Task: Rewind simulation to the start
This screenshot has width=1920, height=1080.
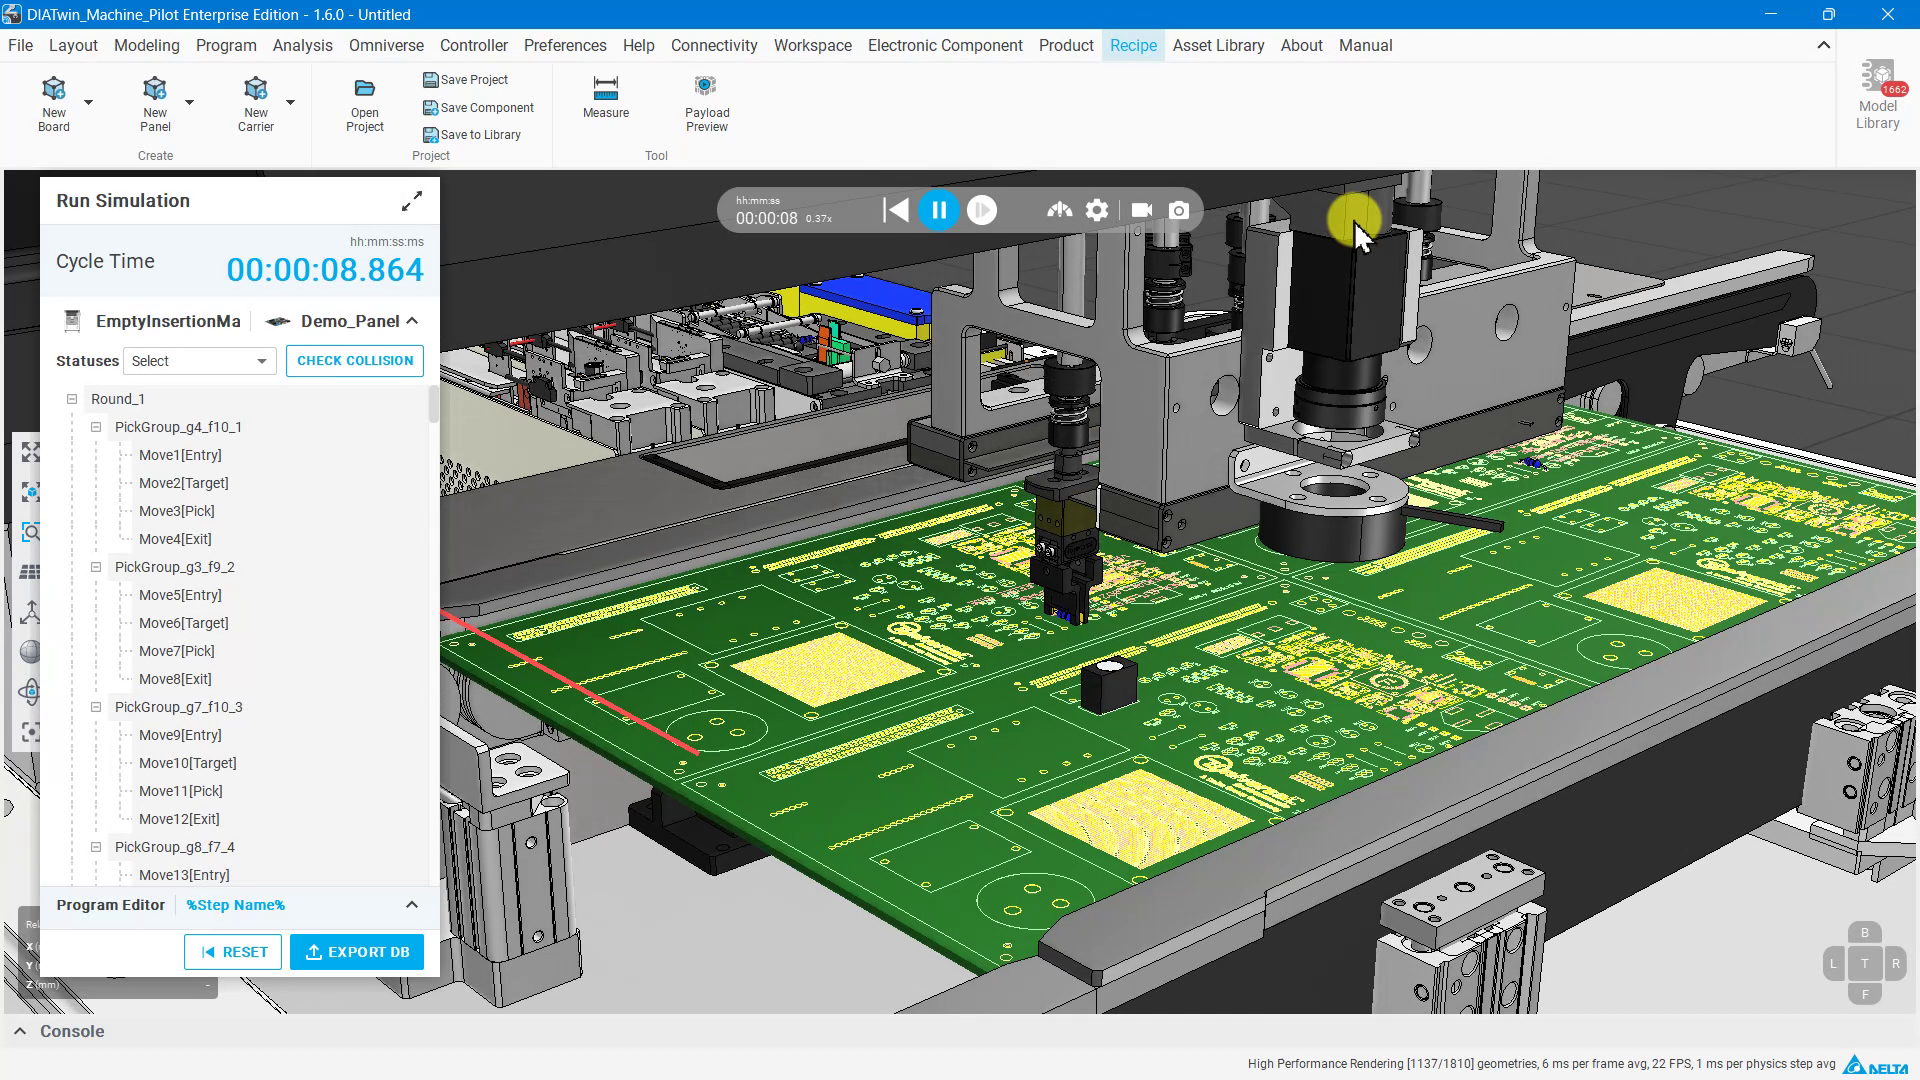Action: [x=896, y=210]
